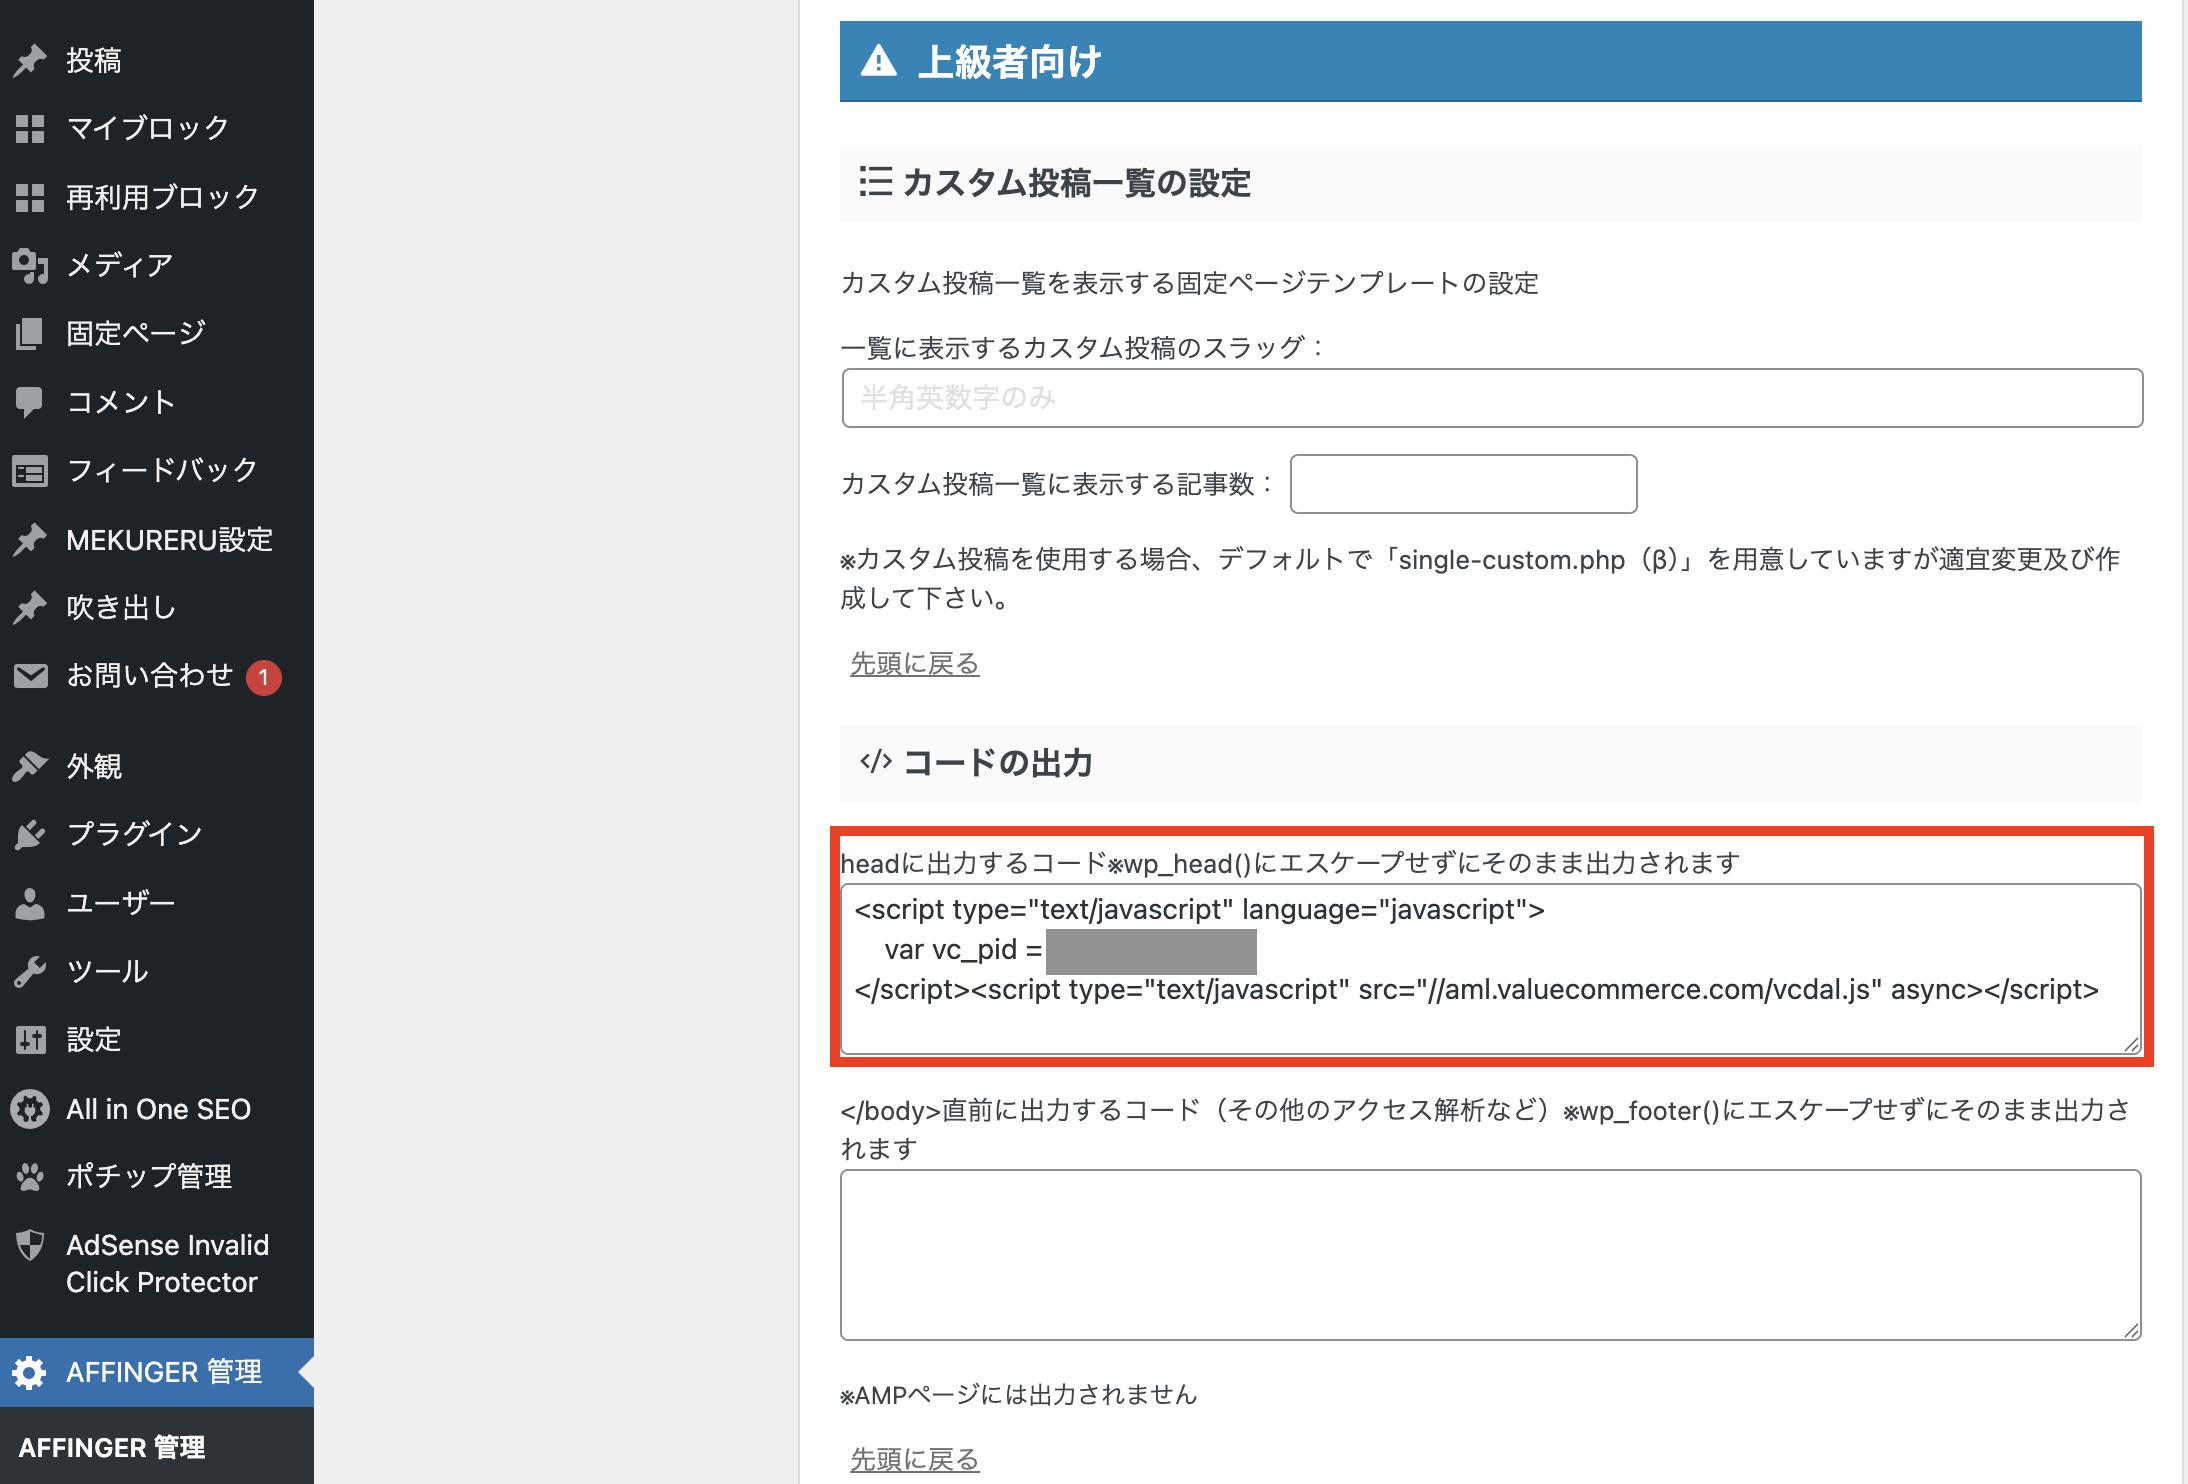Click the メディア media icon
Viewport: 2188px width, 1484px height.
coord(30,265)
